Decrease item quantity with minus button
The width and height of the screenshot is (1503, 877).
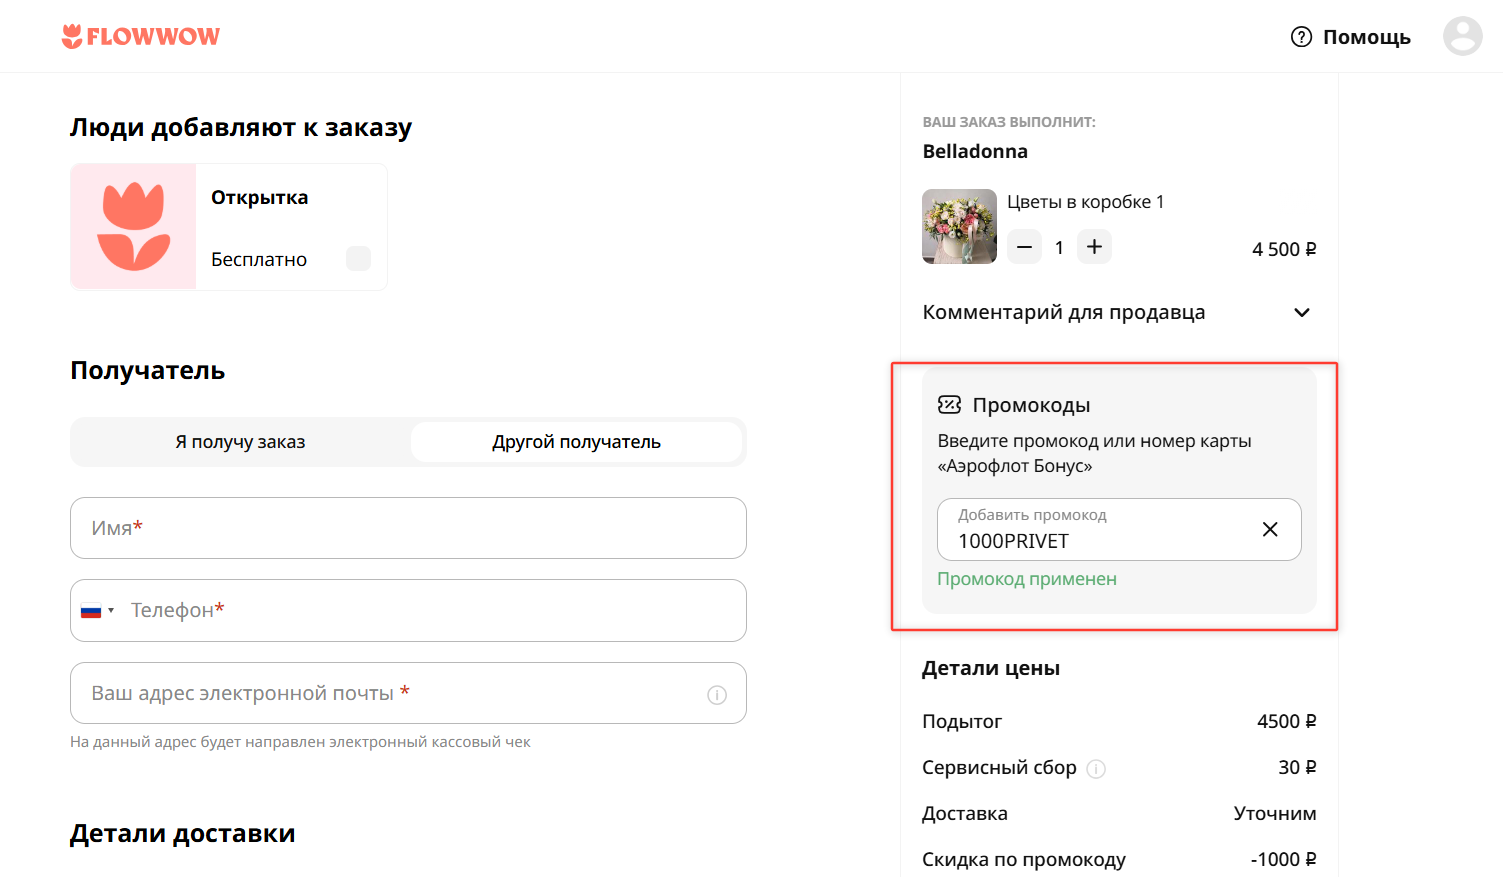pos(1023,246)
